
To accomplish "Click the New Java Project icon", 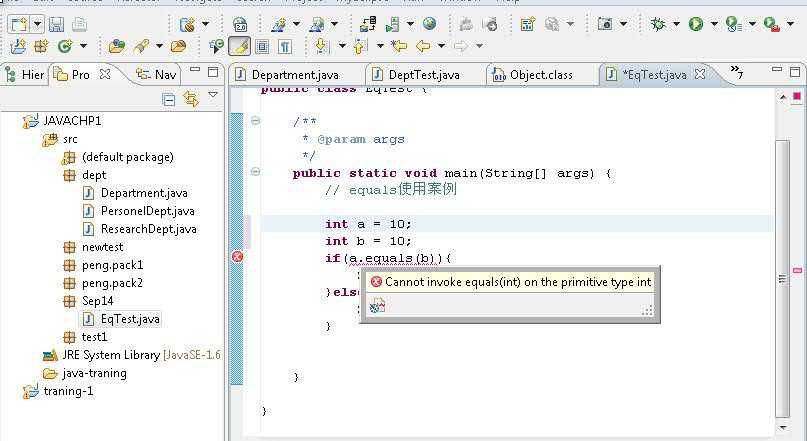I will pyautogui.click(x=17, y=46).
